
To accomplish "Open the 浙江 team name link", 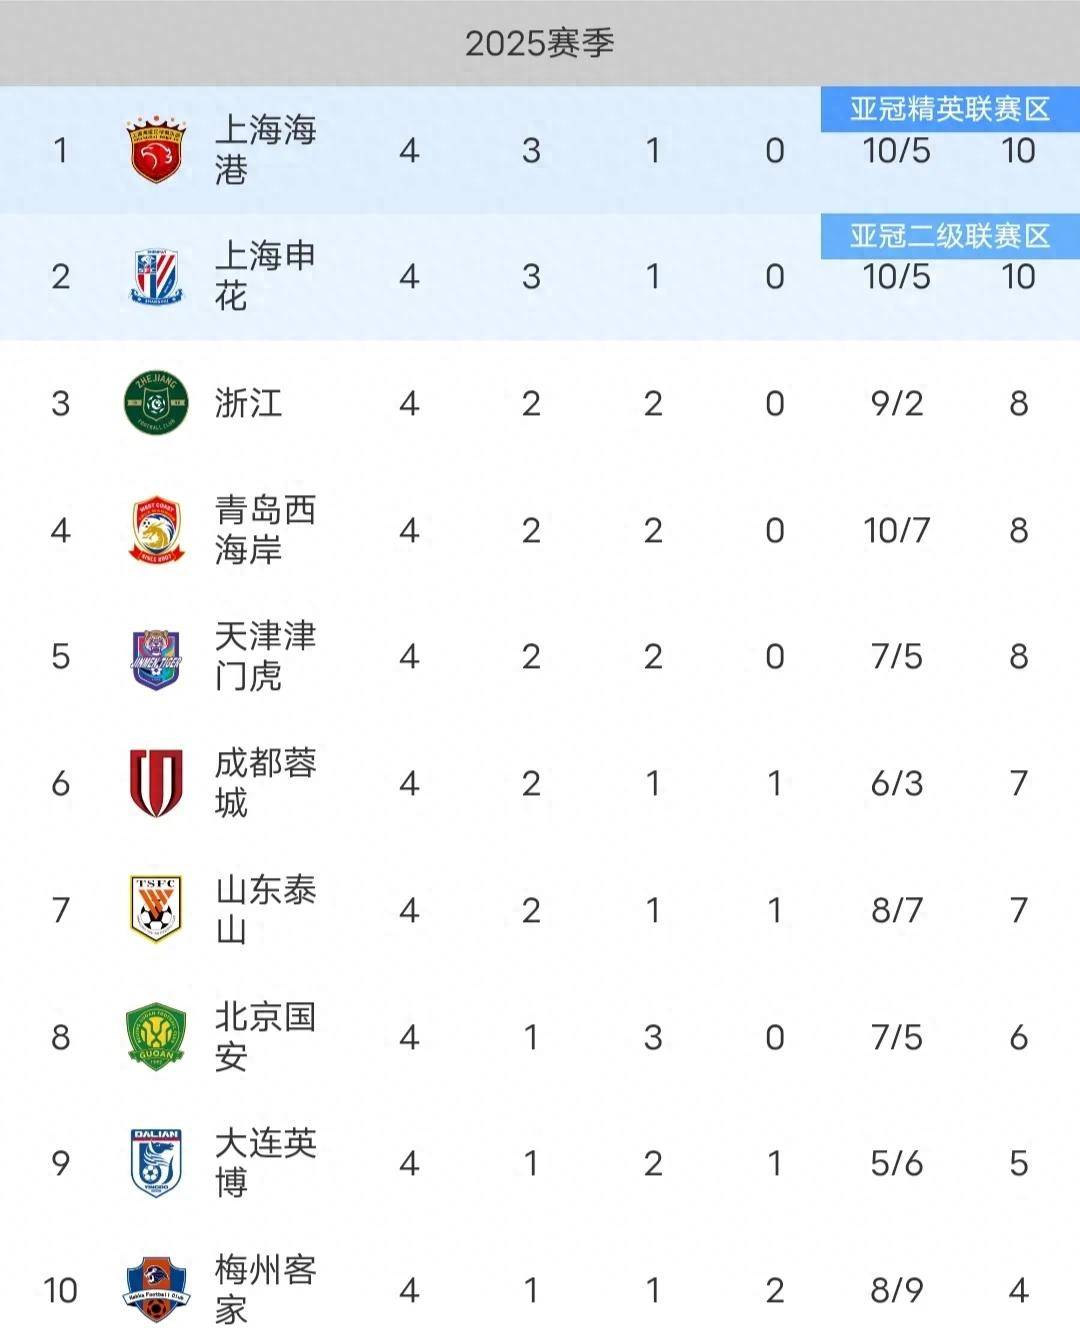I will click(248, 403).
